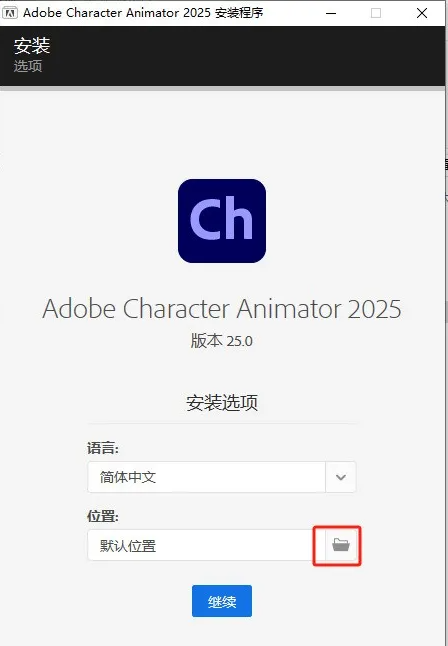Close the installer window

[422, 13]
